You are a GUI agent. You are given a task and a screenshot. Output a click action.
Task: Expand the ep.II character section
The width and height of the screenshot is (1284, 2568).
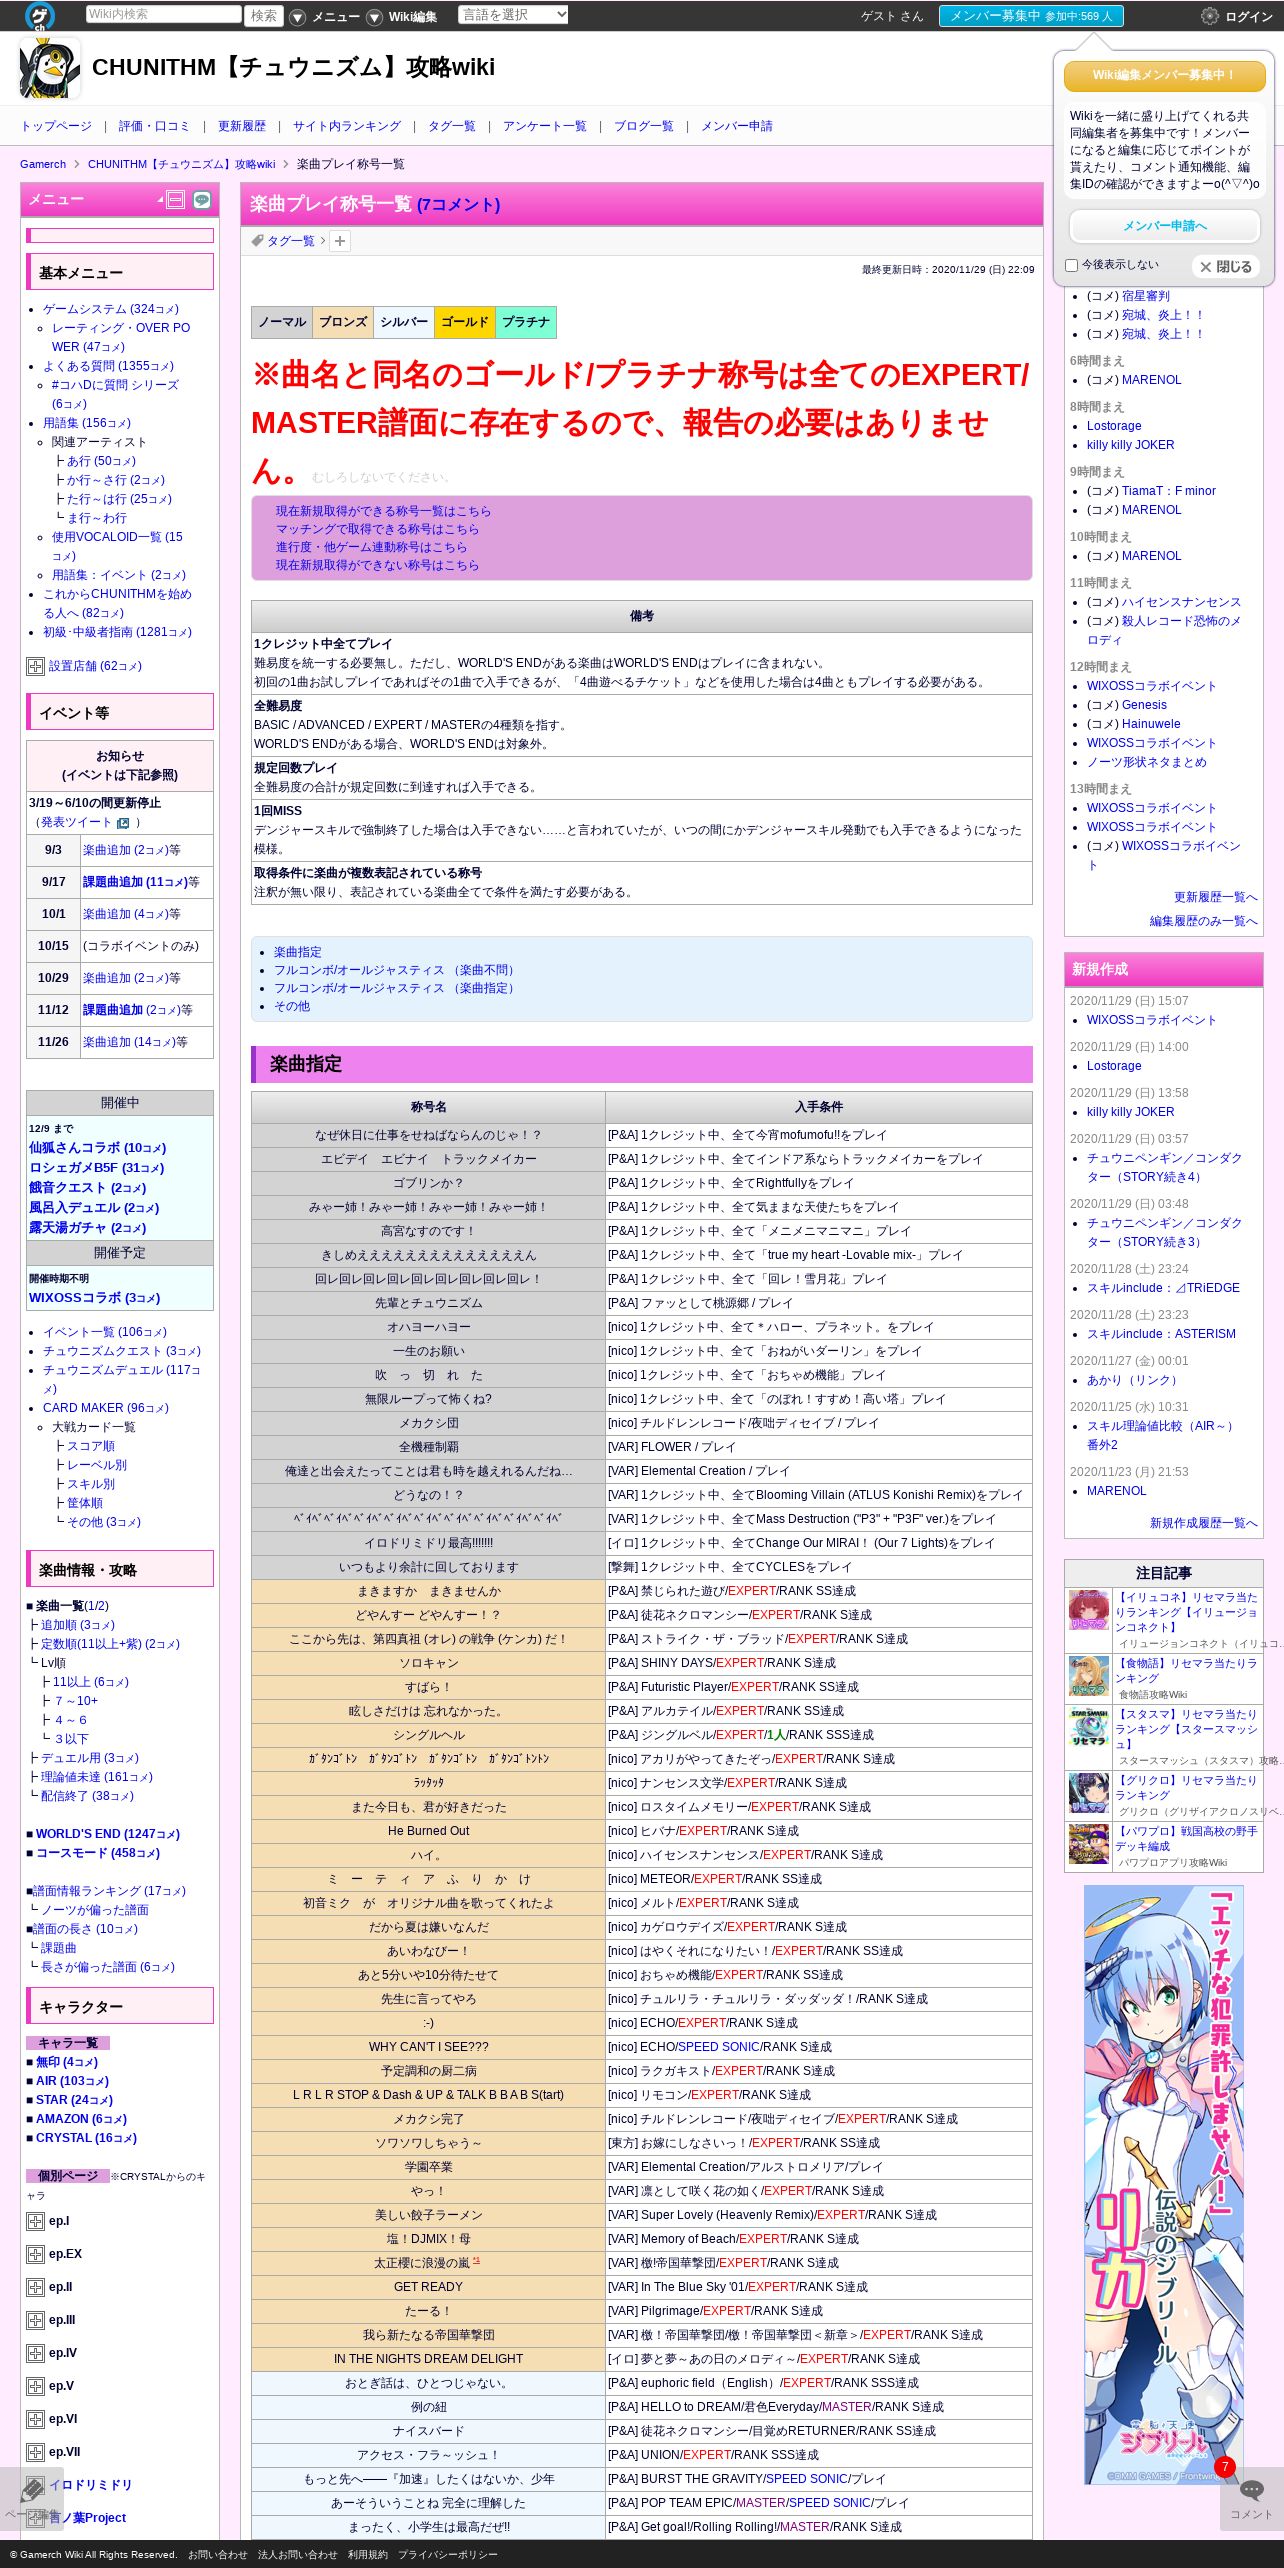[35, 2287]
